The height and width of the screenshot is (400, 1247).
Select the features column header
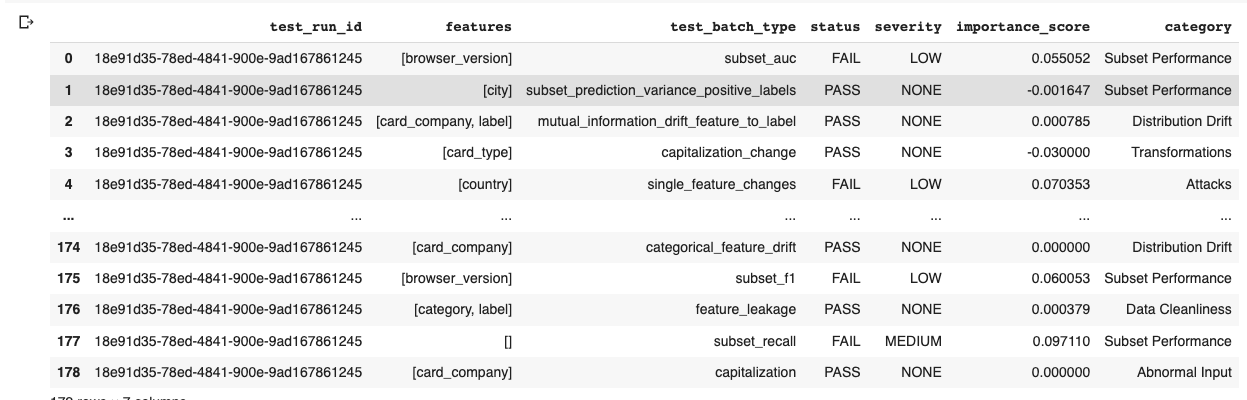point(478,27)
